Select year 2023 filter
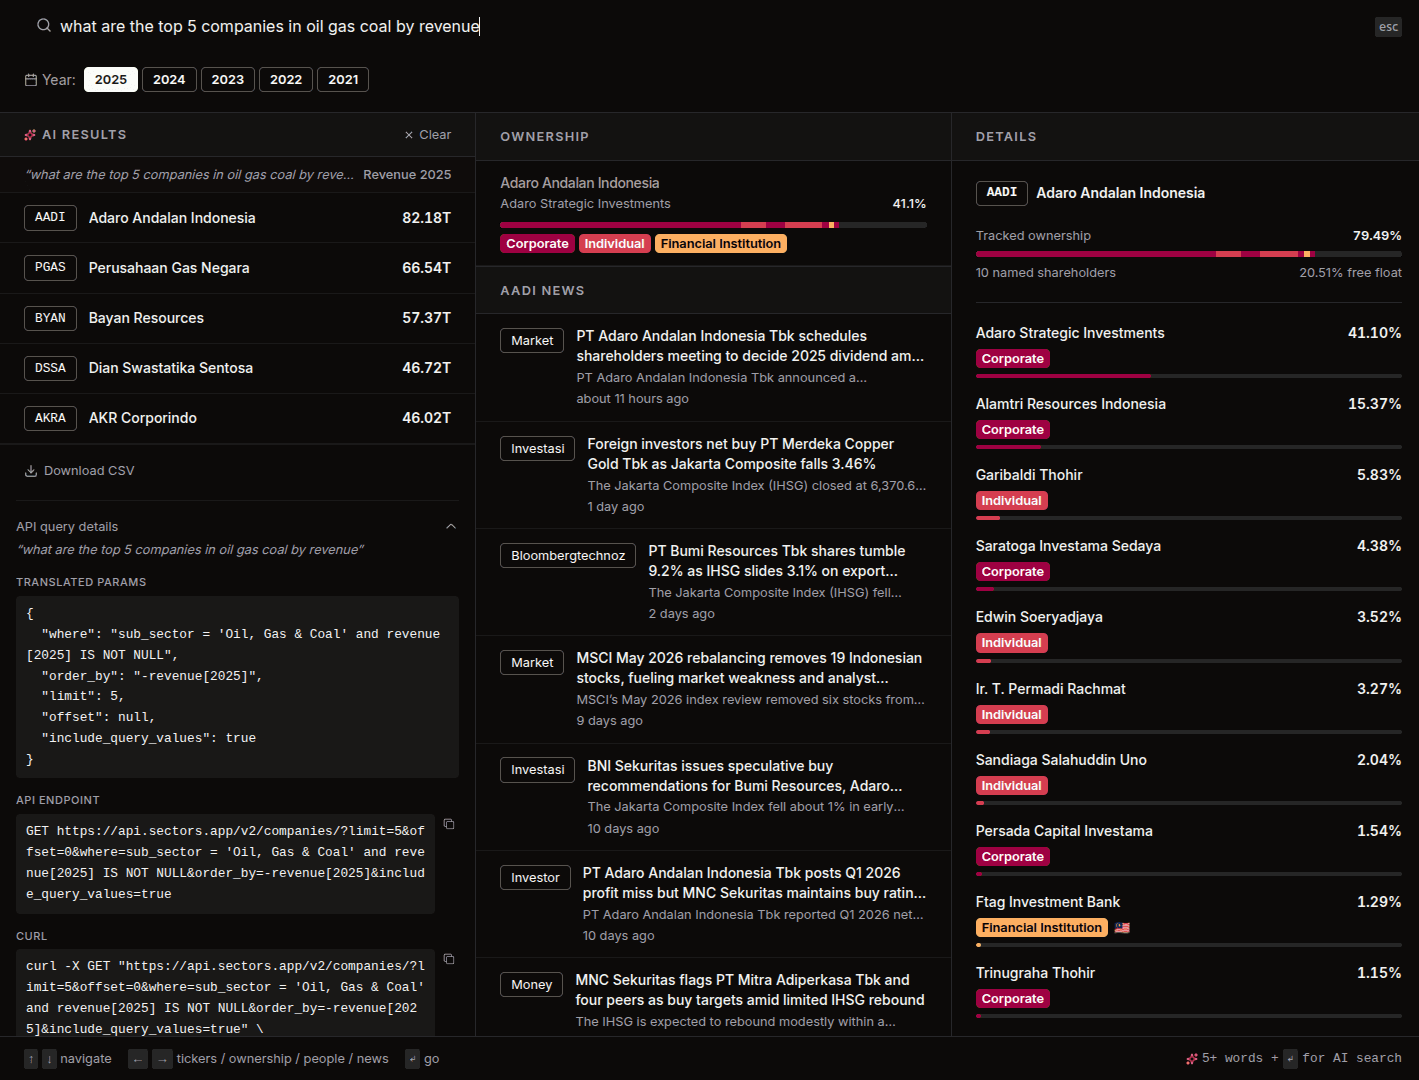The height and width of the screenshot is (1080, 1419). (x=227, y=80)
